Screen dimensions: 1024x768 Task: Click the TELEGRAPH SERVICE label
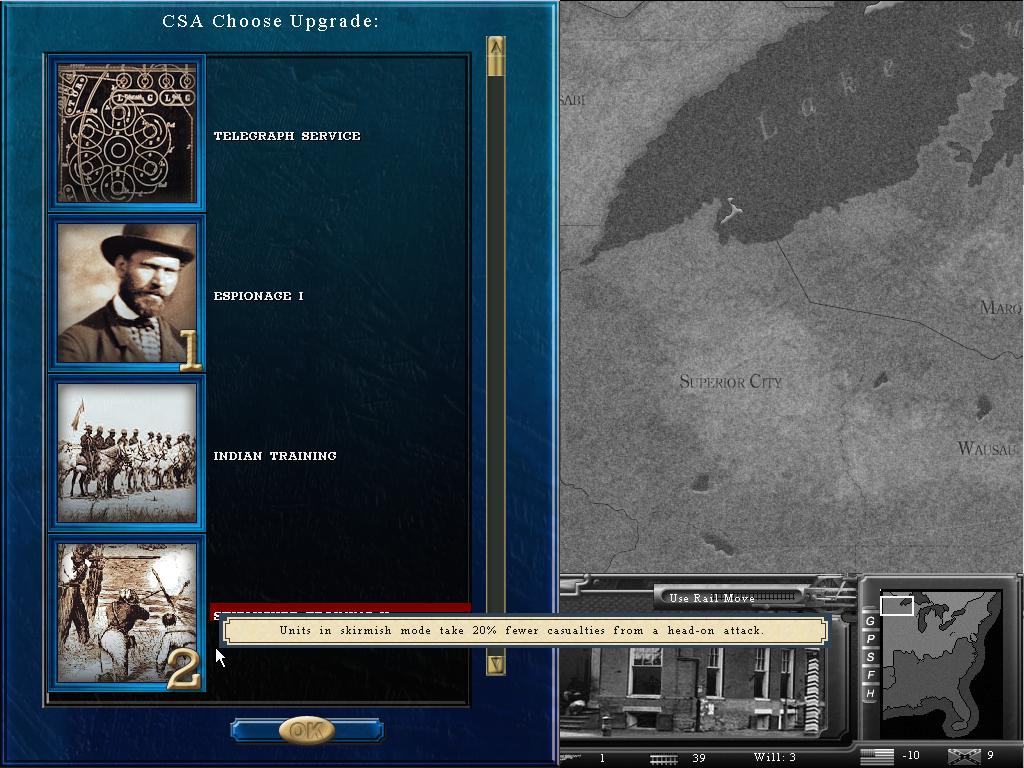(287, 136)
